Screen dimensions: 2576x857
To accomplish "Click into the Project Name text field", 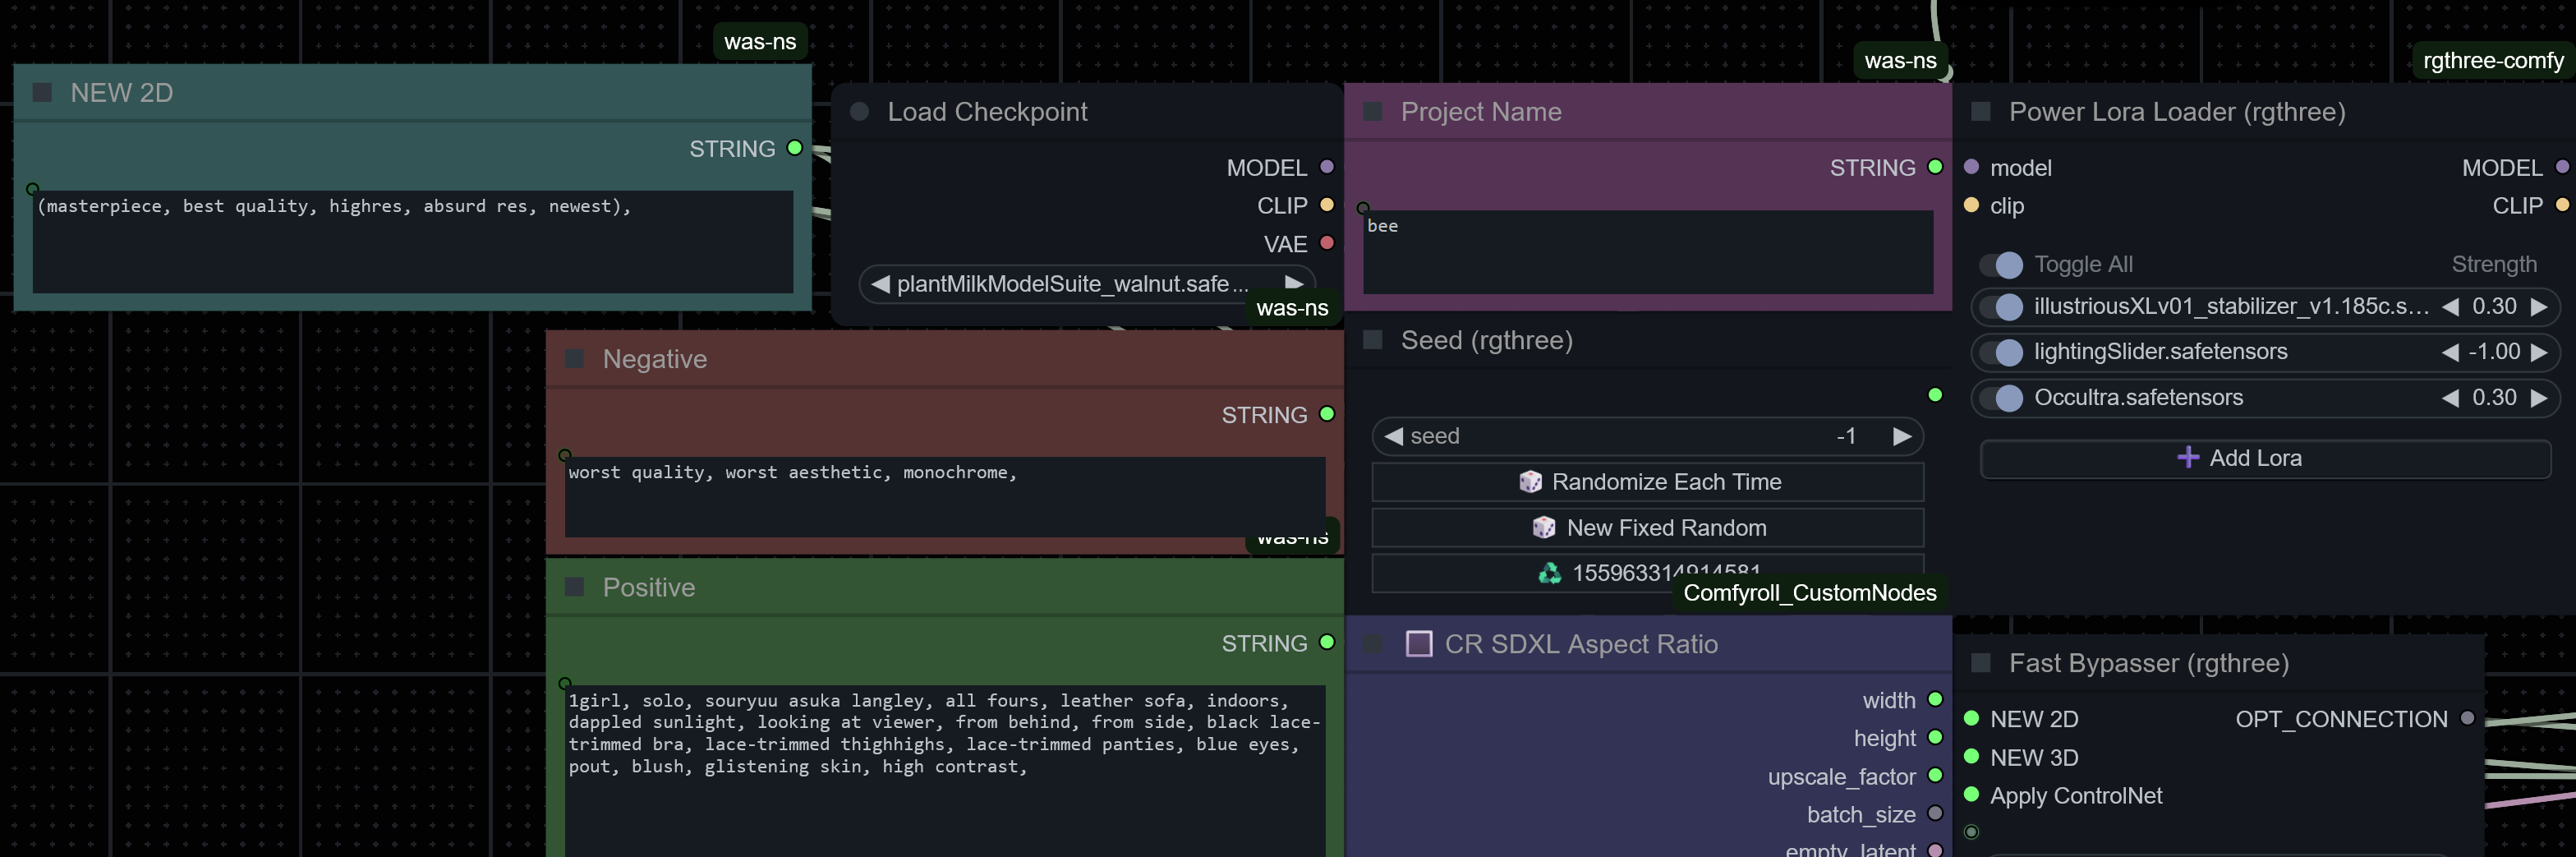I will click(1646, 251).
